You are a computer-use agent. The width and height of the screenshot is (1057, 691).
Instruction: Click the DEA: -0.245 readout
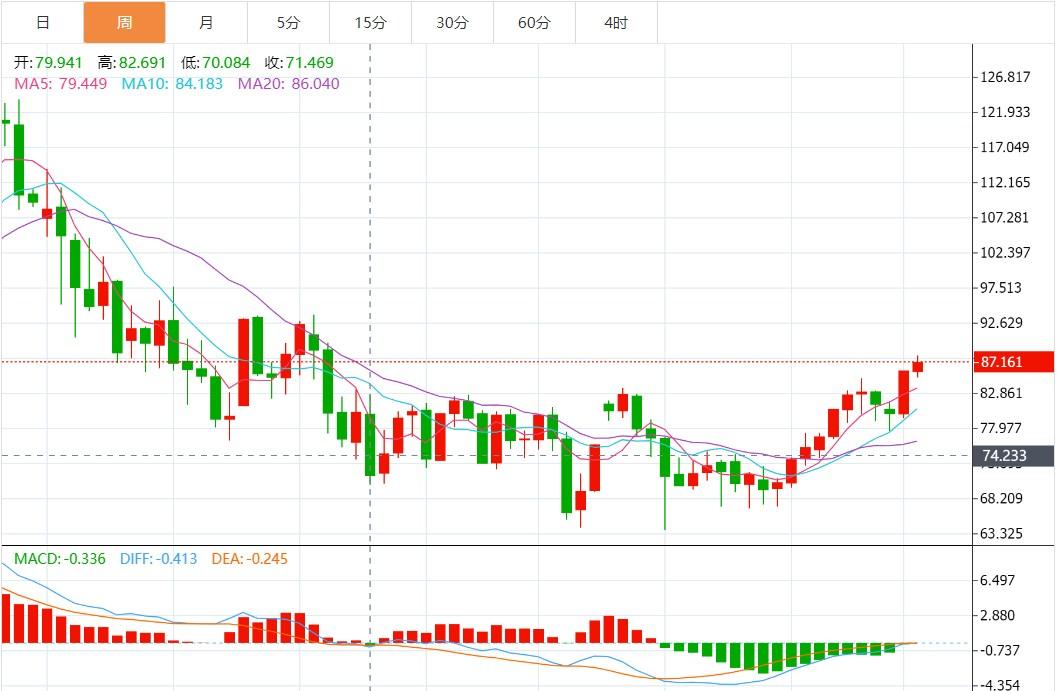click(x=249, y=558)
